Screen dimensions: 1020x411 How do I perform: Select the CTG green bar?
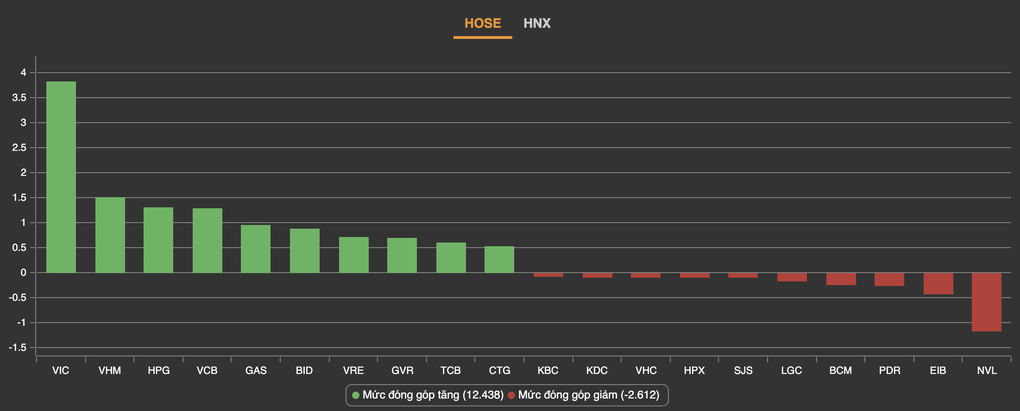[499, 259]
